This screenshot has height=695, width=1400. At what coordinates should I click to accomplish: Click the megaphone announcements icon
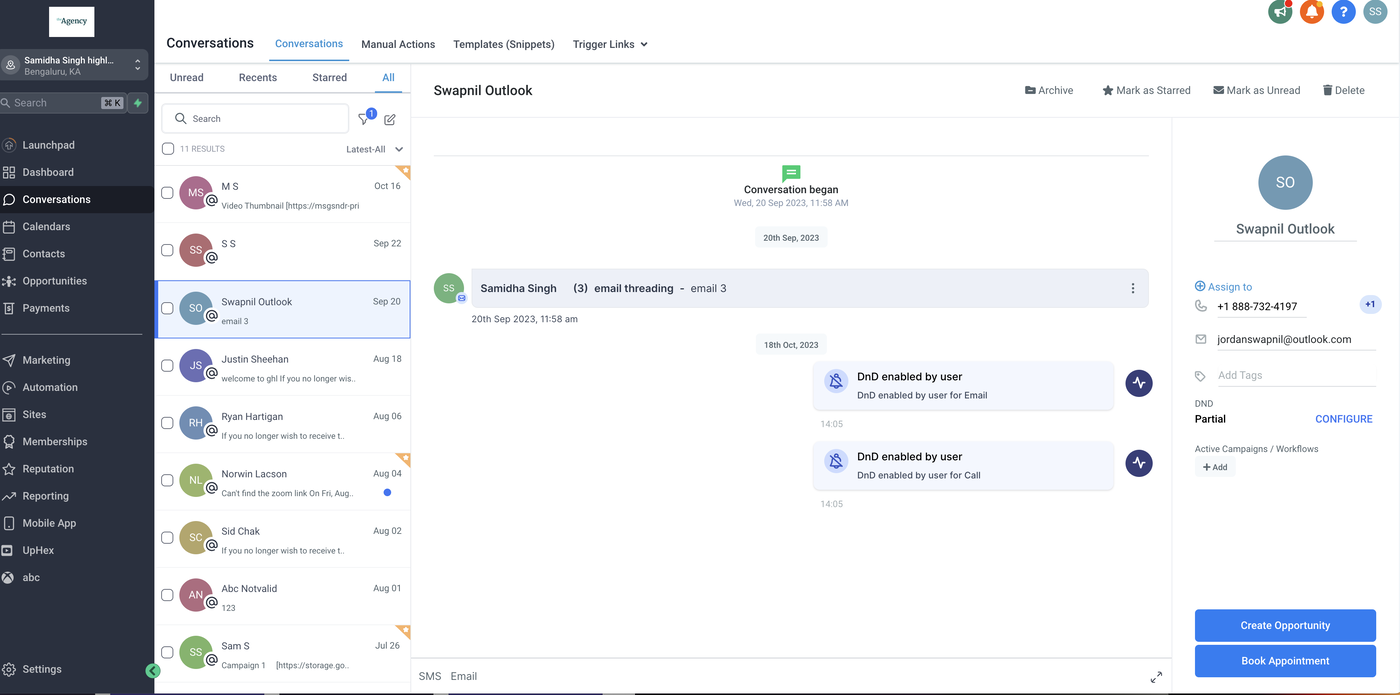(x=1279, y=12)
